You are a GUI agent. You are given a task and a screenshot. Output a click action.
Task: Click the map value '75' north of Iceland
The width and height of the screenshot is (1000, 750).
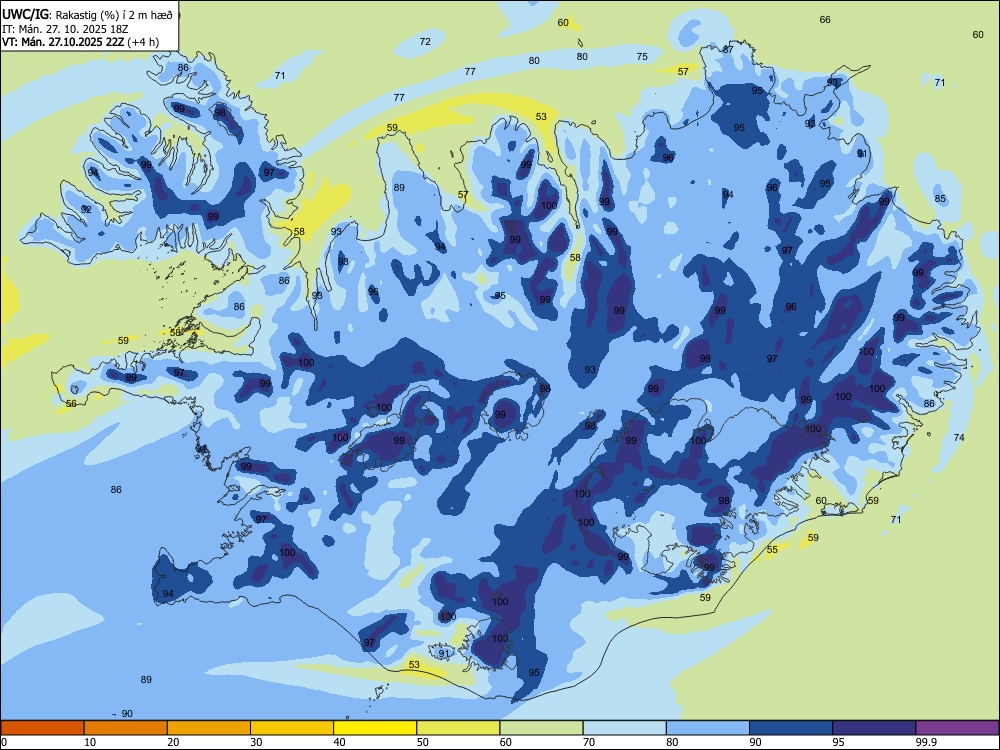(x=642, y=56)
